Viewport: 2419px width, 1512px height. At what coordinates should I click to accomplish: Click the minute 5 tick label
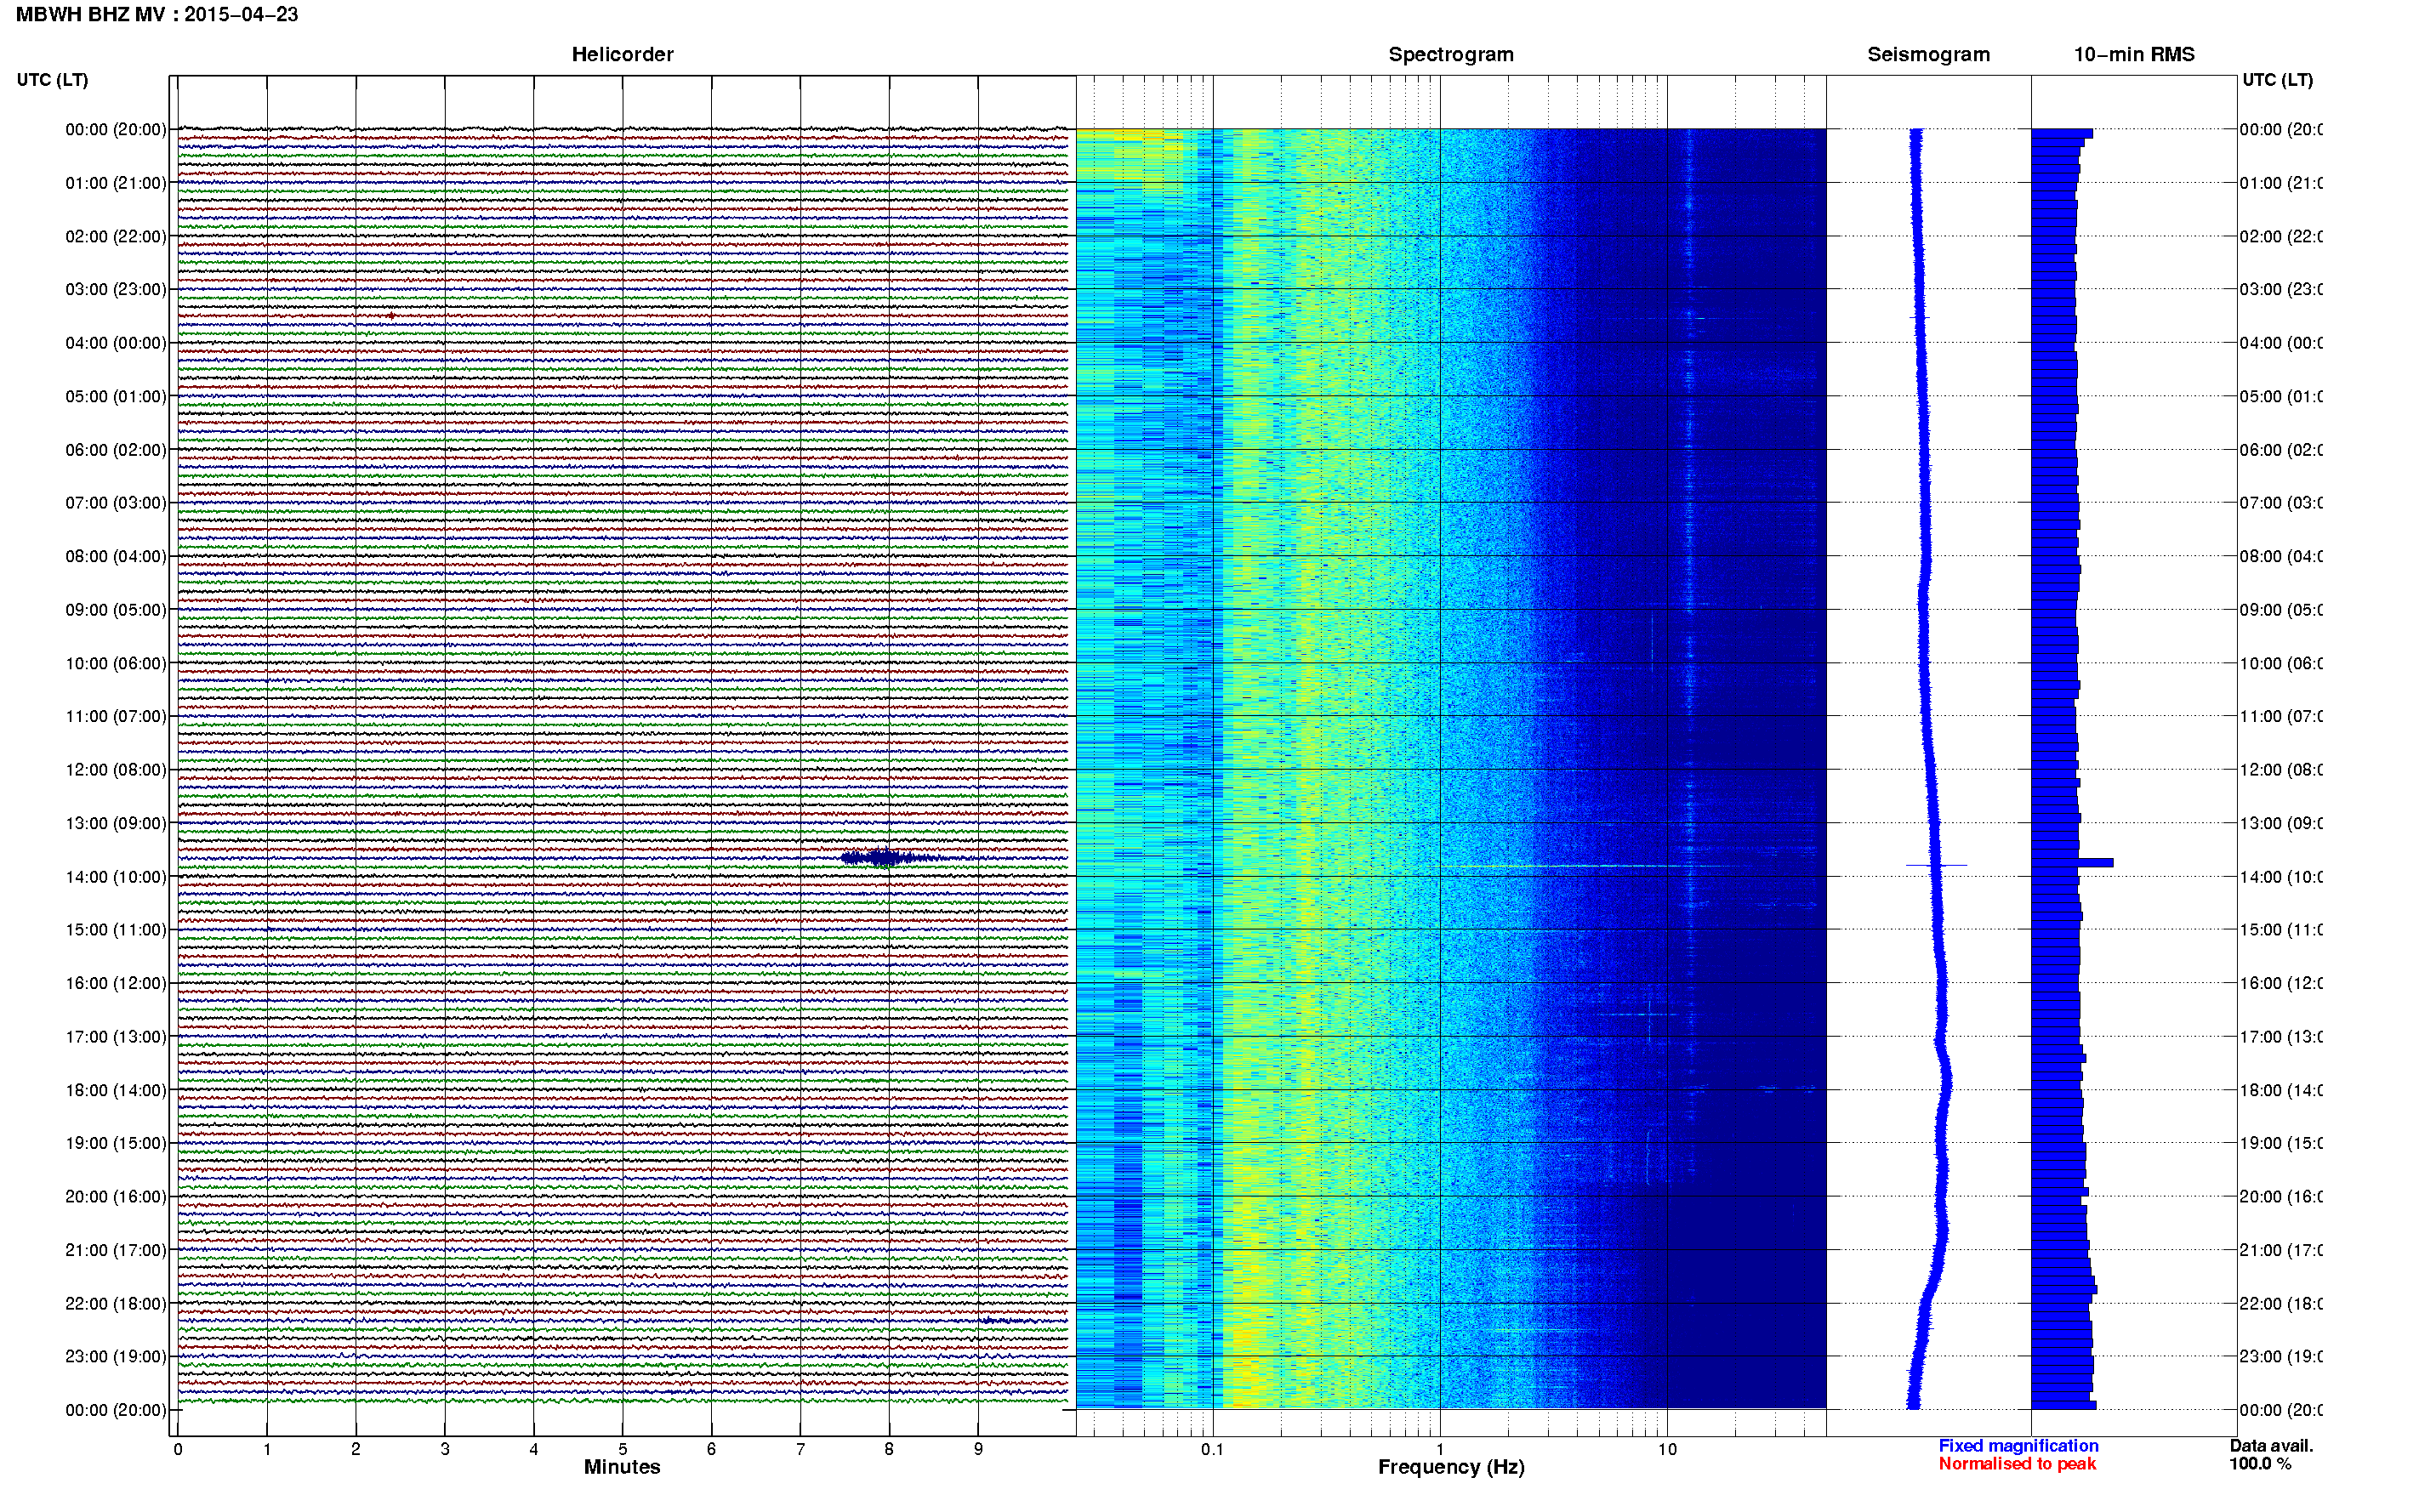click(x=622, y=1449)
